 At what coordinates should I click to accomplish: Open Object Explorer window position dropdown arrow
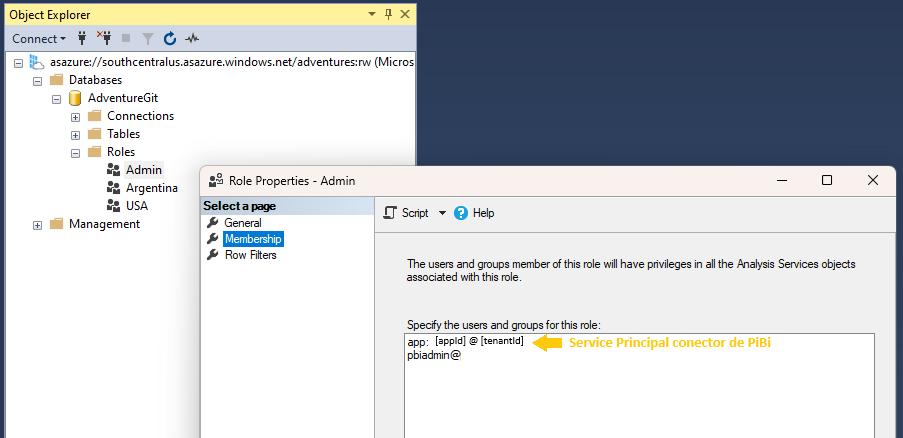pos(372,14)
